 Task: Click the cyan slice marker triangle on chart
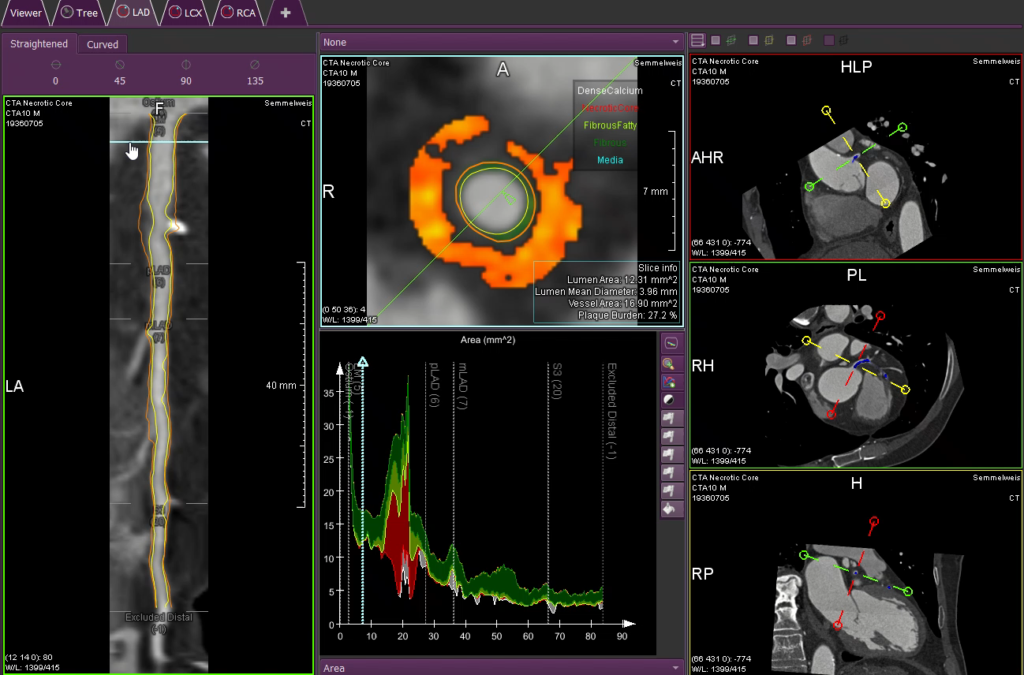tap(363, 362)
